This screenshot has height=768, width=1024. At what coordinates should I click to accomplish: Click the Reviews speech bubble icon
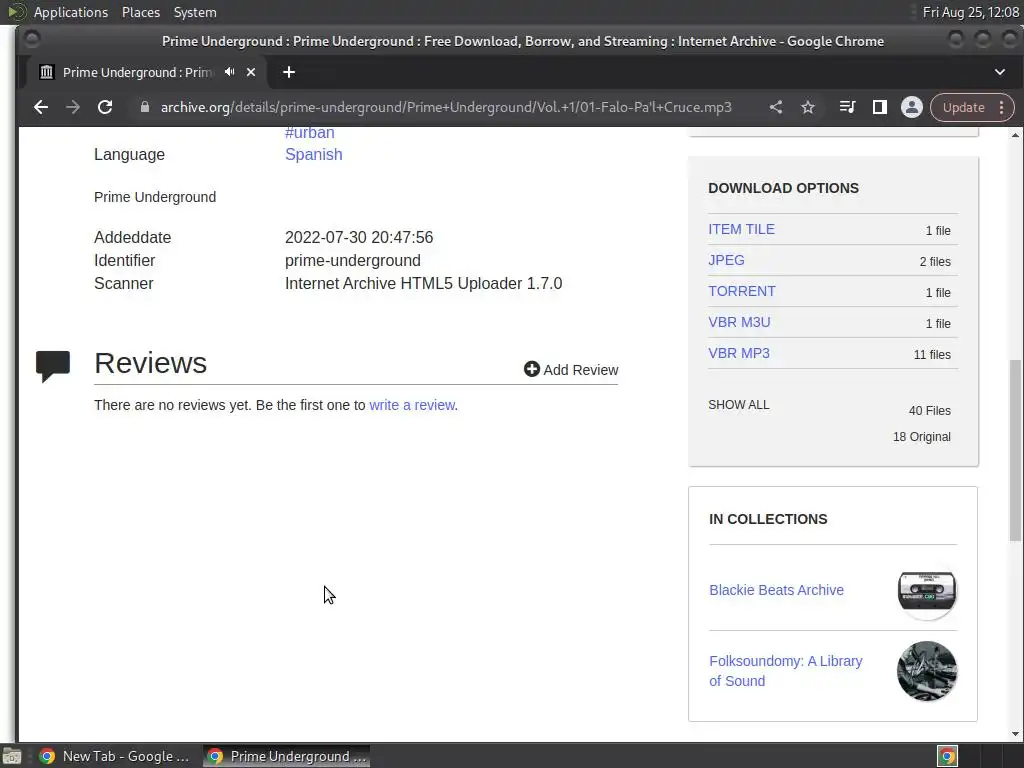(x=53, y=366)
